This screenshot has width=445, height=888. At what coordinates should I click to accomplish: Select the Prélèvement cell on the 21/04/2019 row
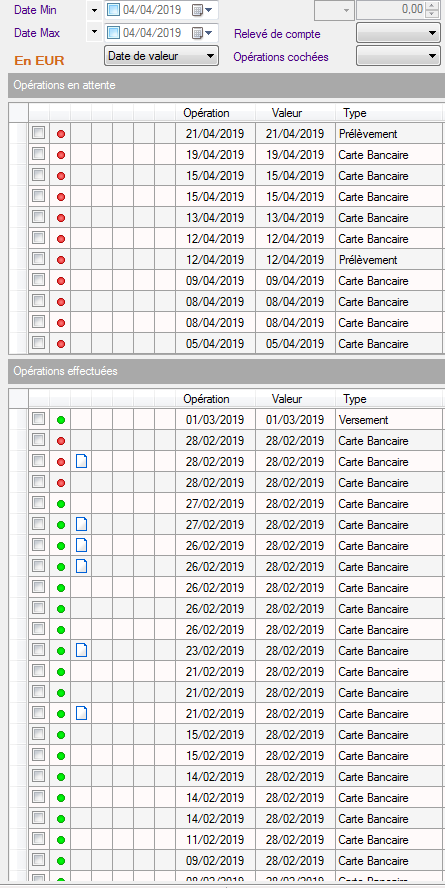[x=390, y=134]
